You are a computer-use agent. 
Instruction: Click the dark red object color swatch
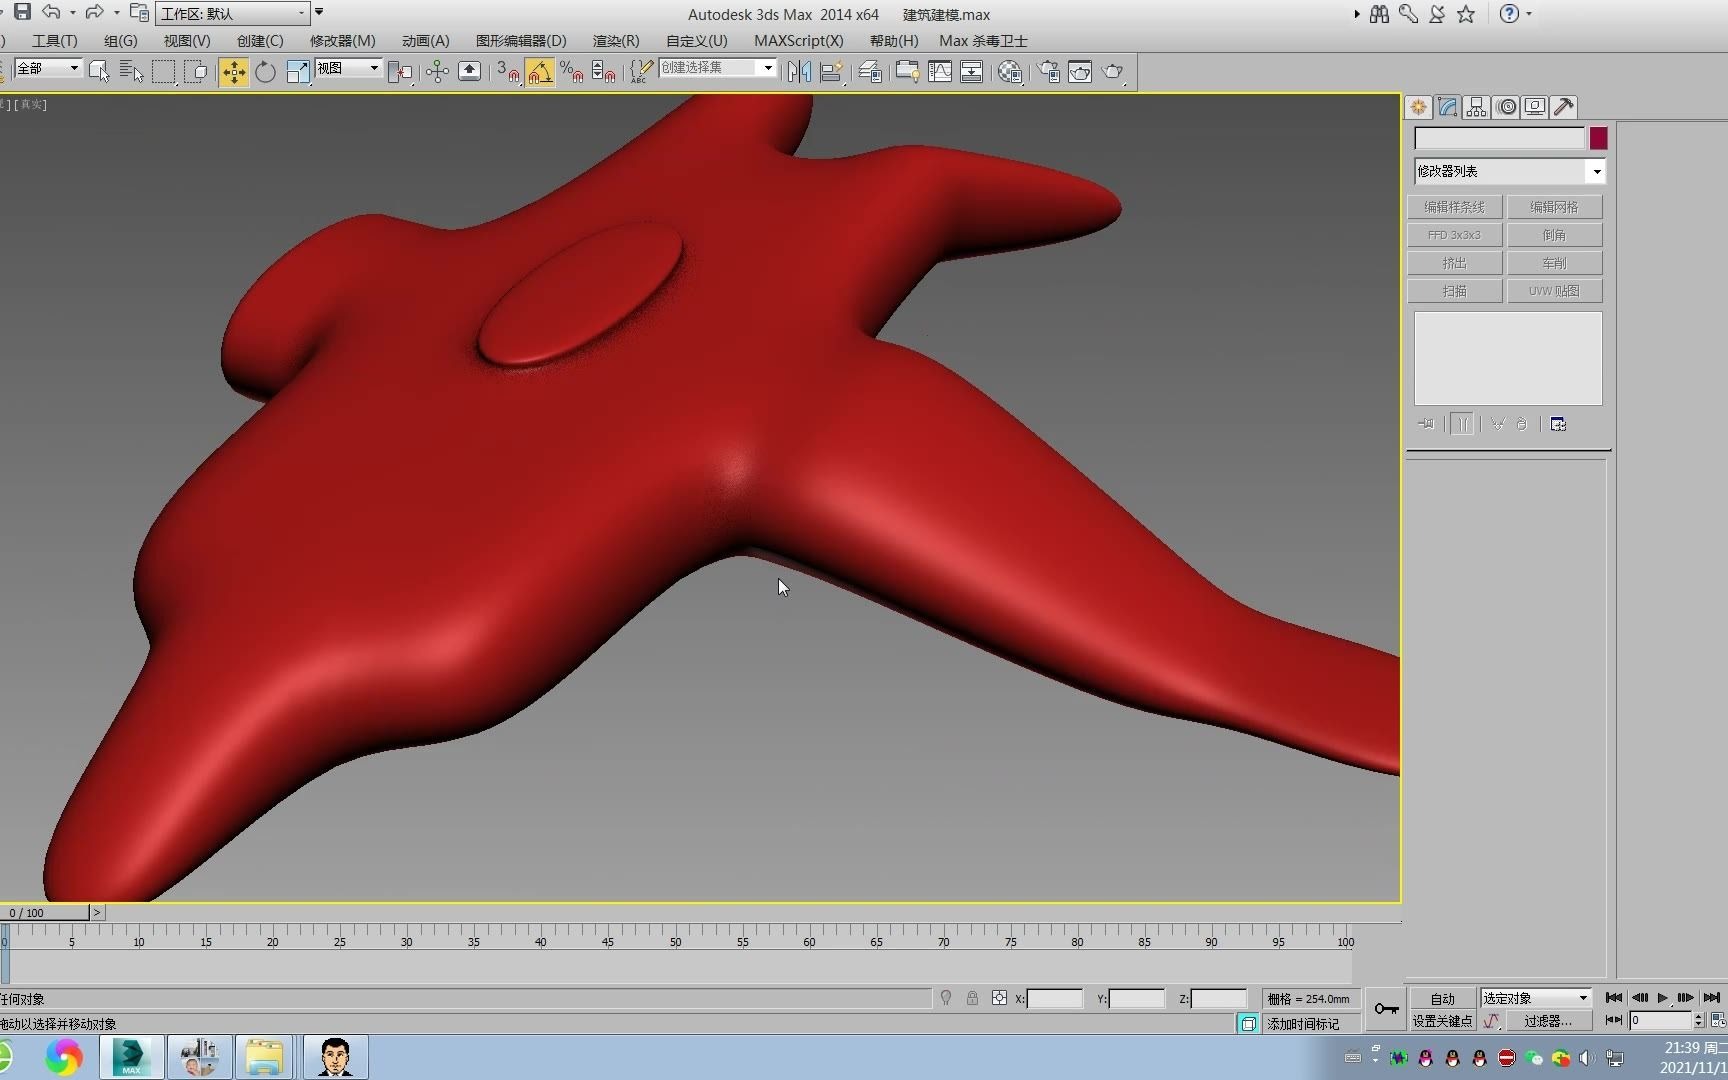point(1598,139)
